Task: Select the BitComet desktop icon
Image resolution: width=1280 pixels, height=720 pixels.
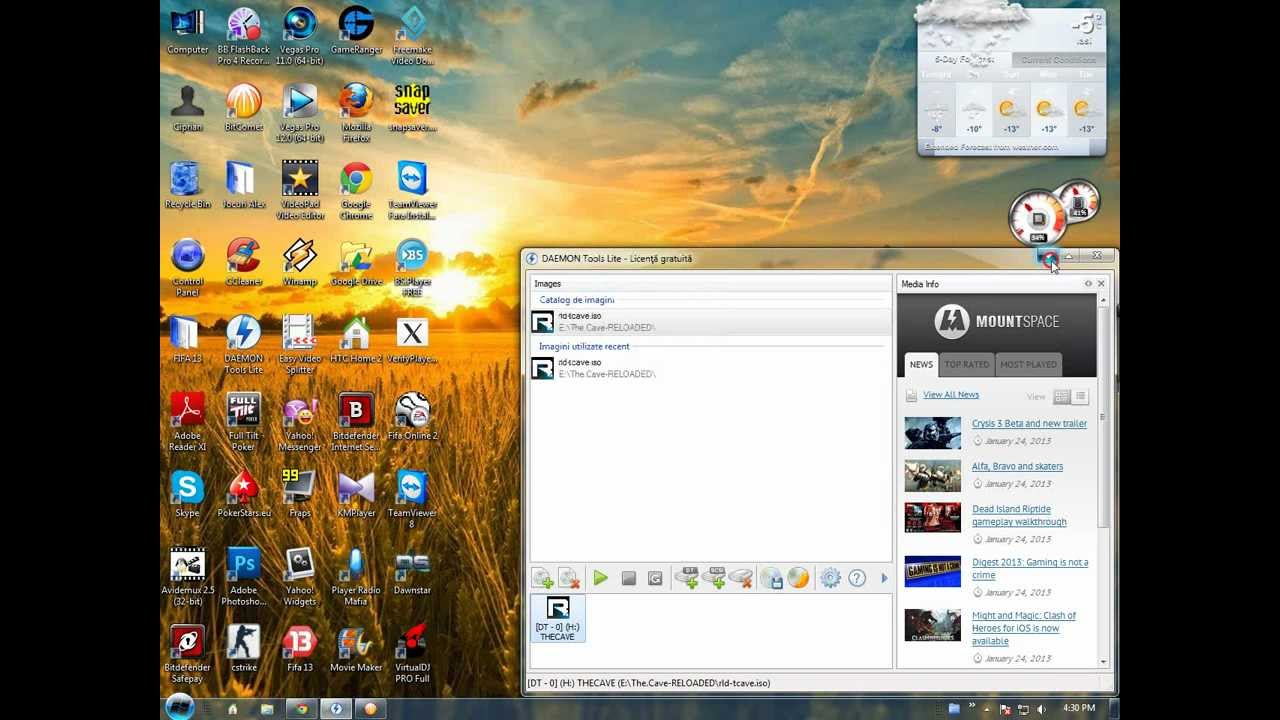Action: [x=244, y=108]
